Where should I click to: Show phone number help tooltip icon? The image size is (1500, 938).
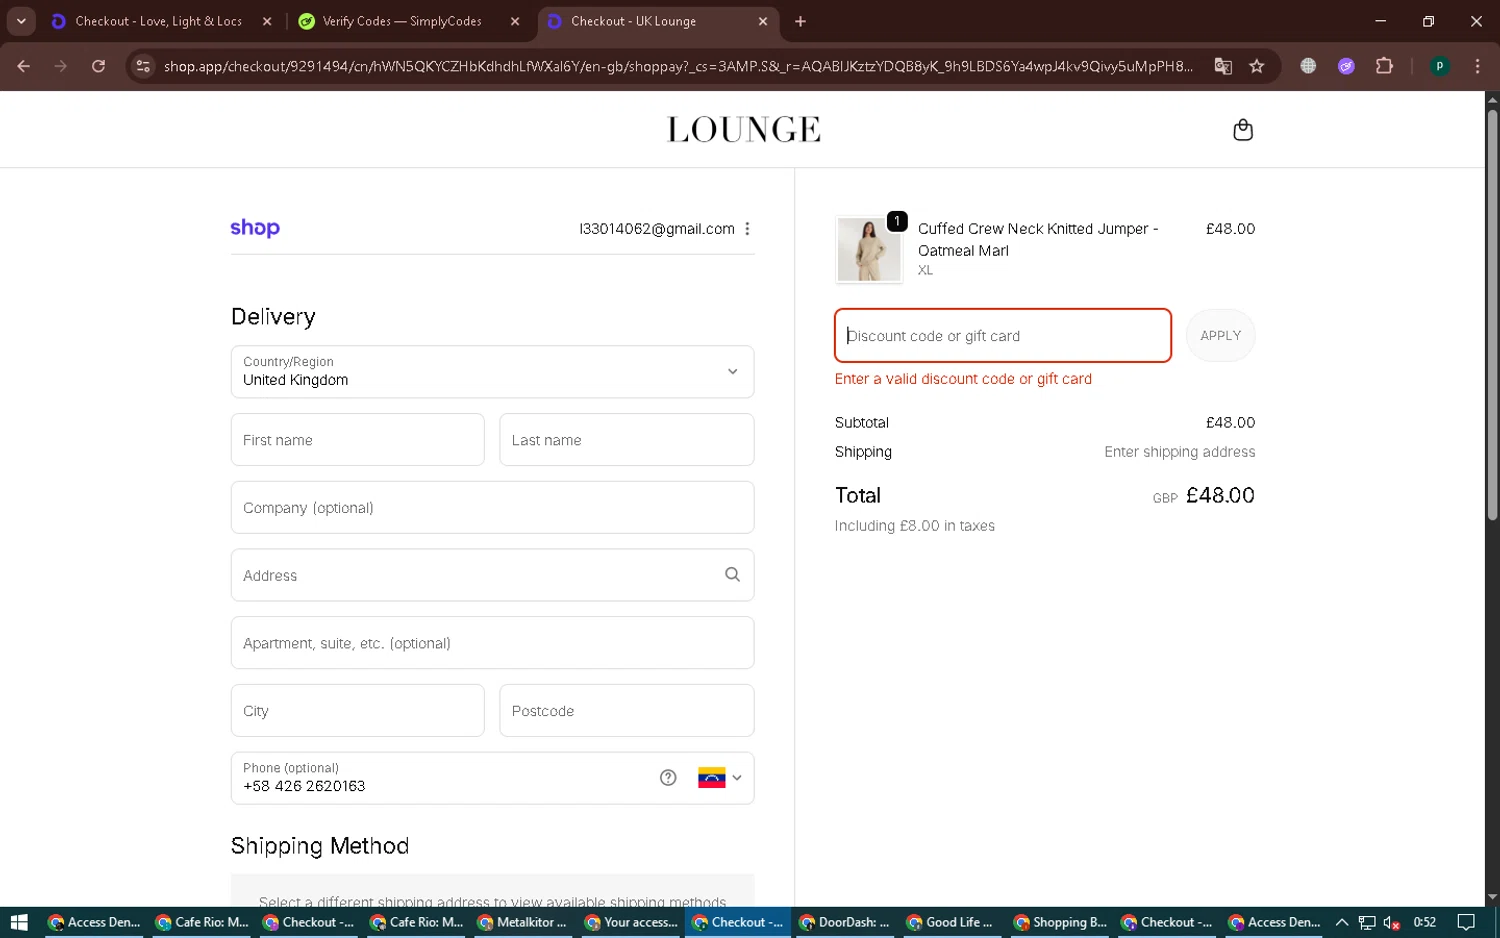[x=668, y=778]
